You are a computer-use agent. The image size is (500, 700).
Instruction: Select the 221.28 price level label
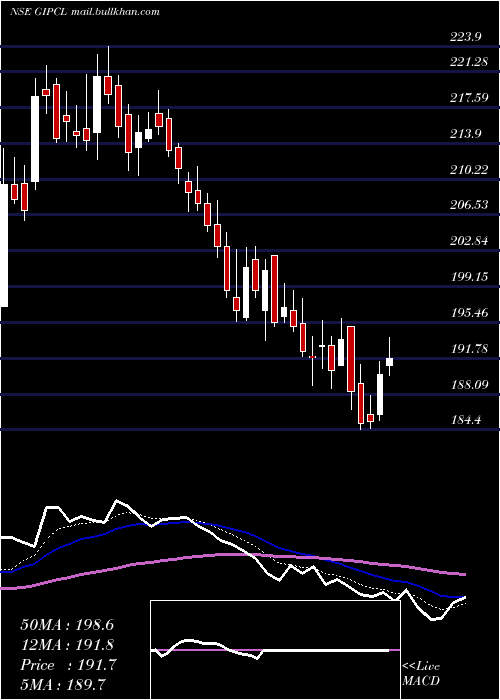point(468,62)
